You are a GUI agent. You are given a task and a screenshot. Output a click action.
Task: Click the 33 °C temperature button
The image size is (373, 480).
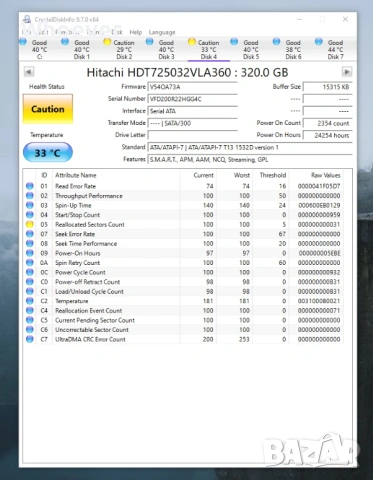pos(48,153)
